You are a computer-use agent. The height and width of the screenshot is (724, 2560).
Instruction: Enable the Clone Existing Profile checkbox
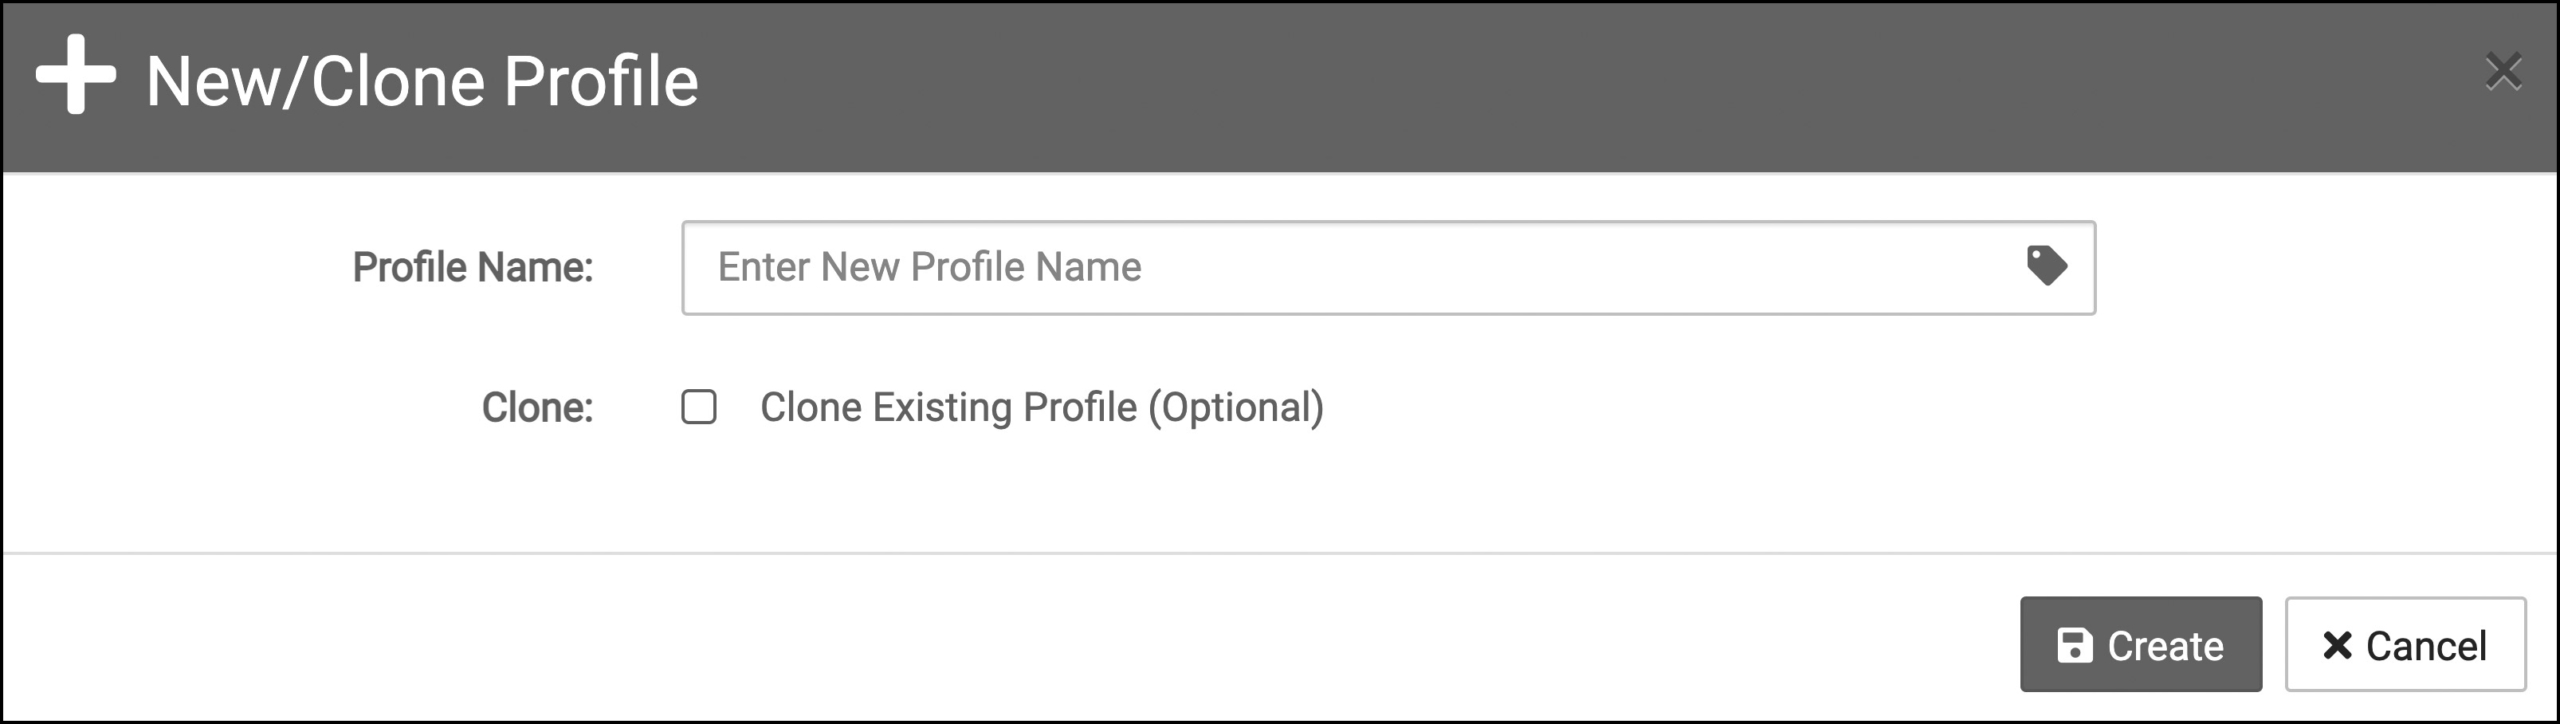coord(699,407)
